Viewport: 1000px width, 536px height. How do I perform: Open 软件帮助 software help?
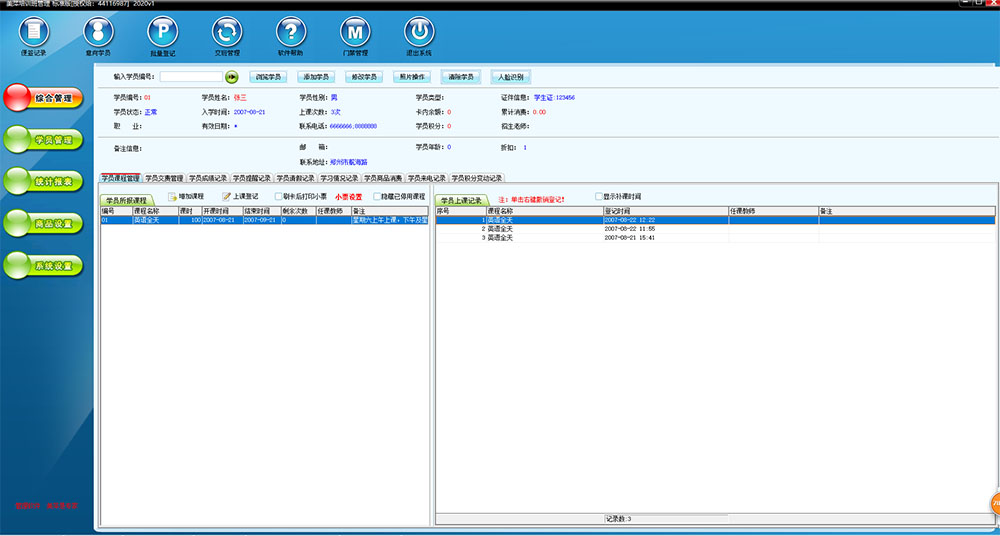click(x=290, y=33)
